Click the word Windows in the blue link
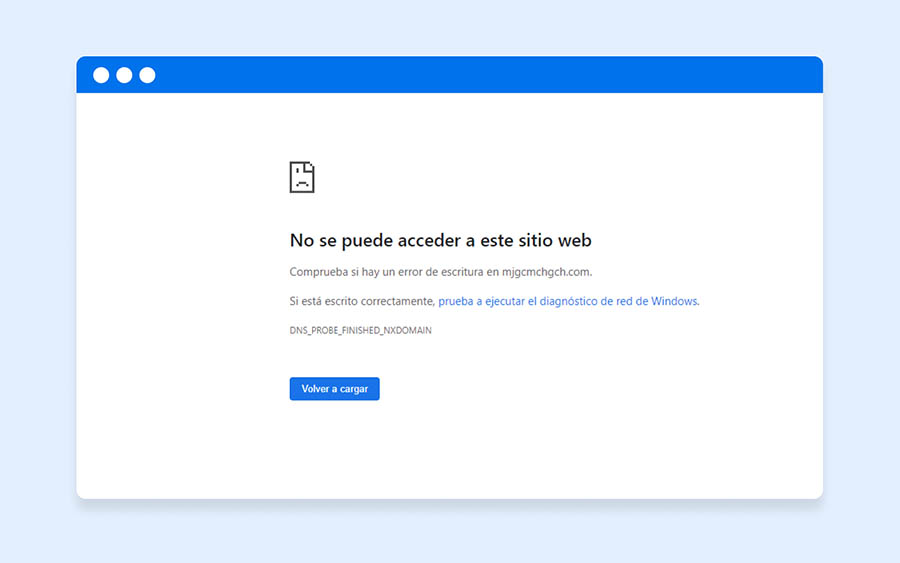This screenshot has height=563, width=900. [674, 301]
